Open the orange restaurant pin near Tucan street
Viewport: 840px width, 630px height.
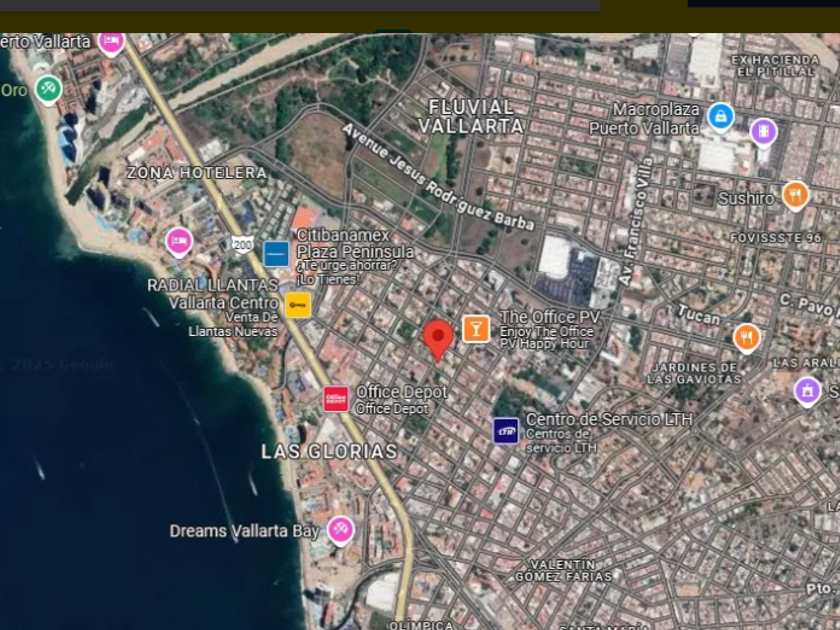[x=746, y=338]
